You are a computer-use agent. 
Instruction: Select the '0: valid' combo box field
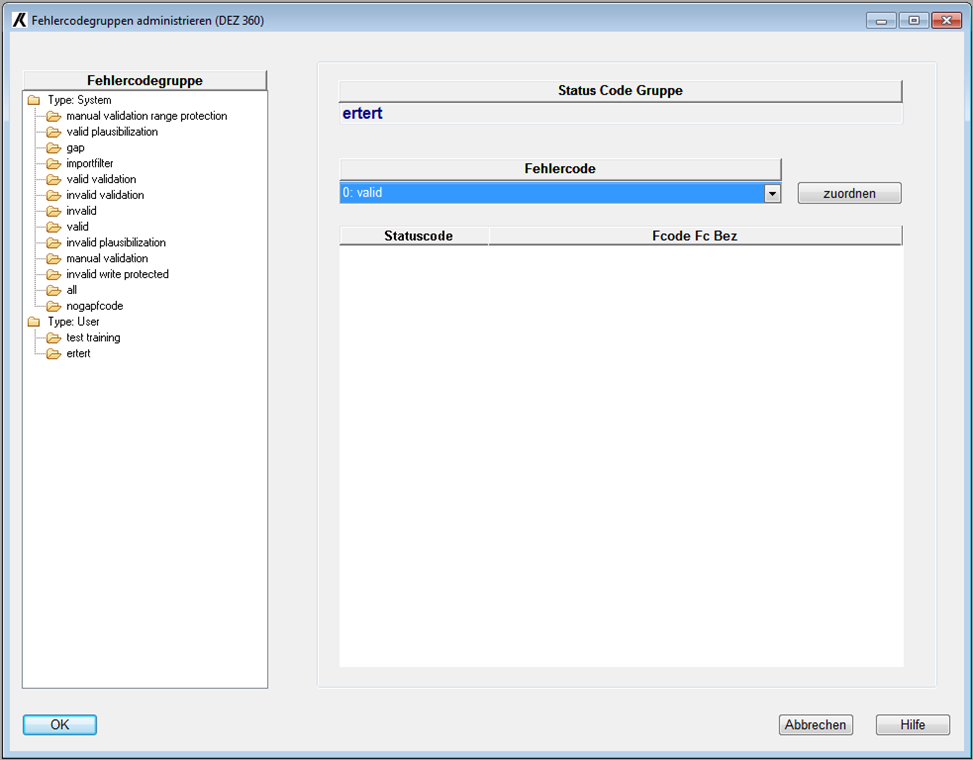pos(551,194)
